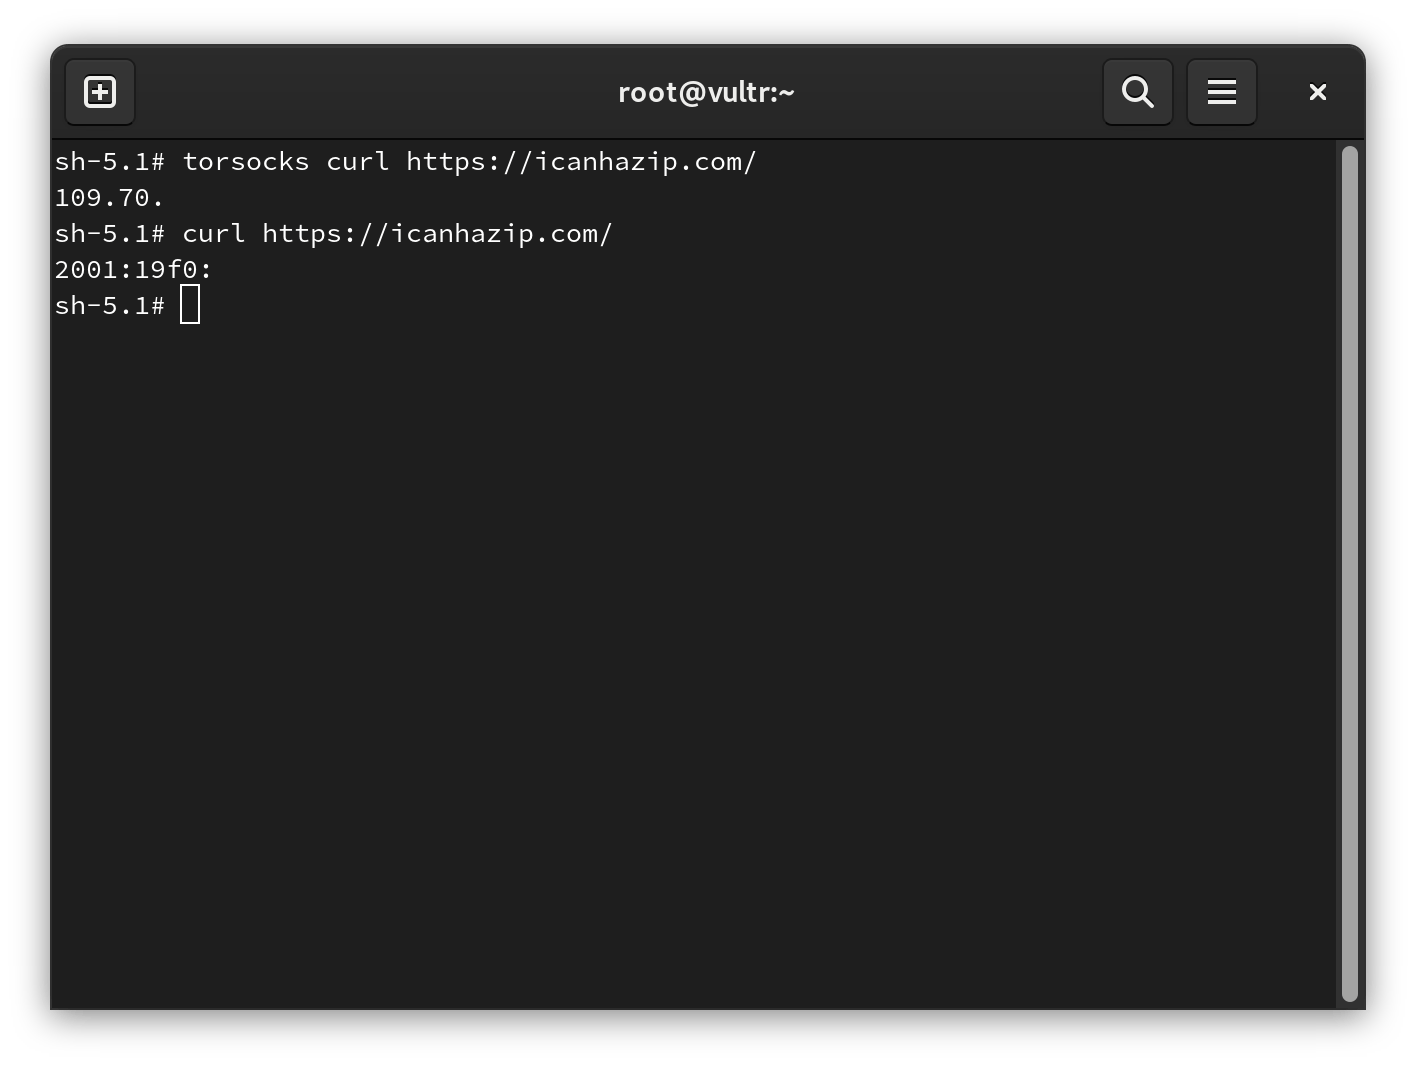Click the blinking terminal cursor
The height and width of the screenshot is (1066, 1416).
[x=190, y=303]
